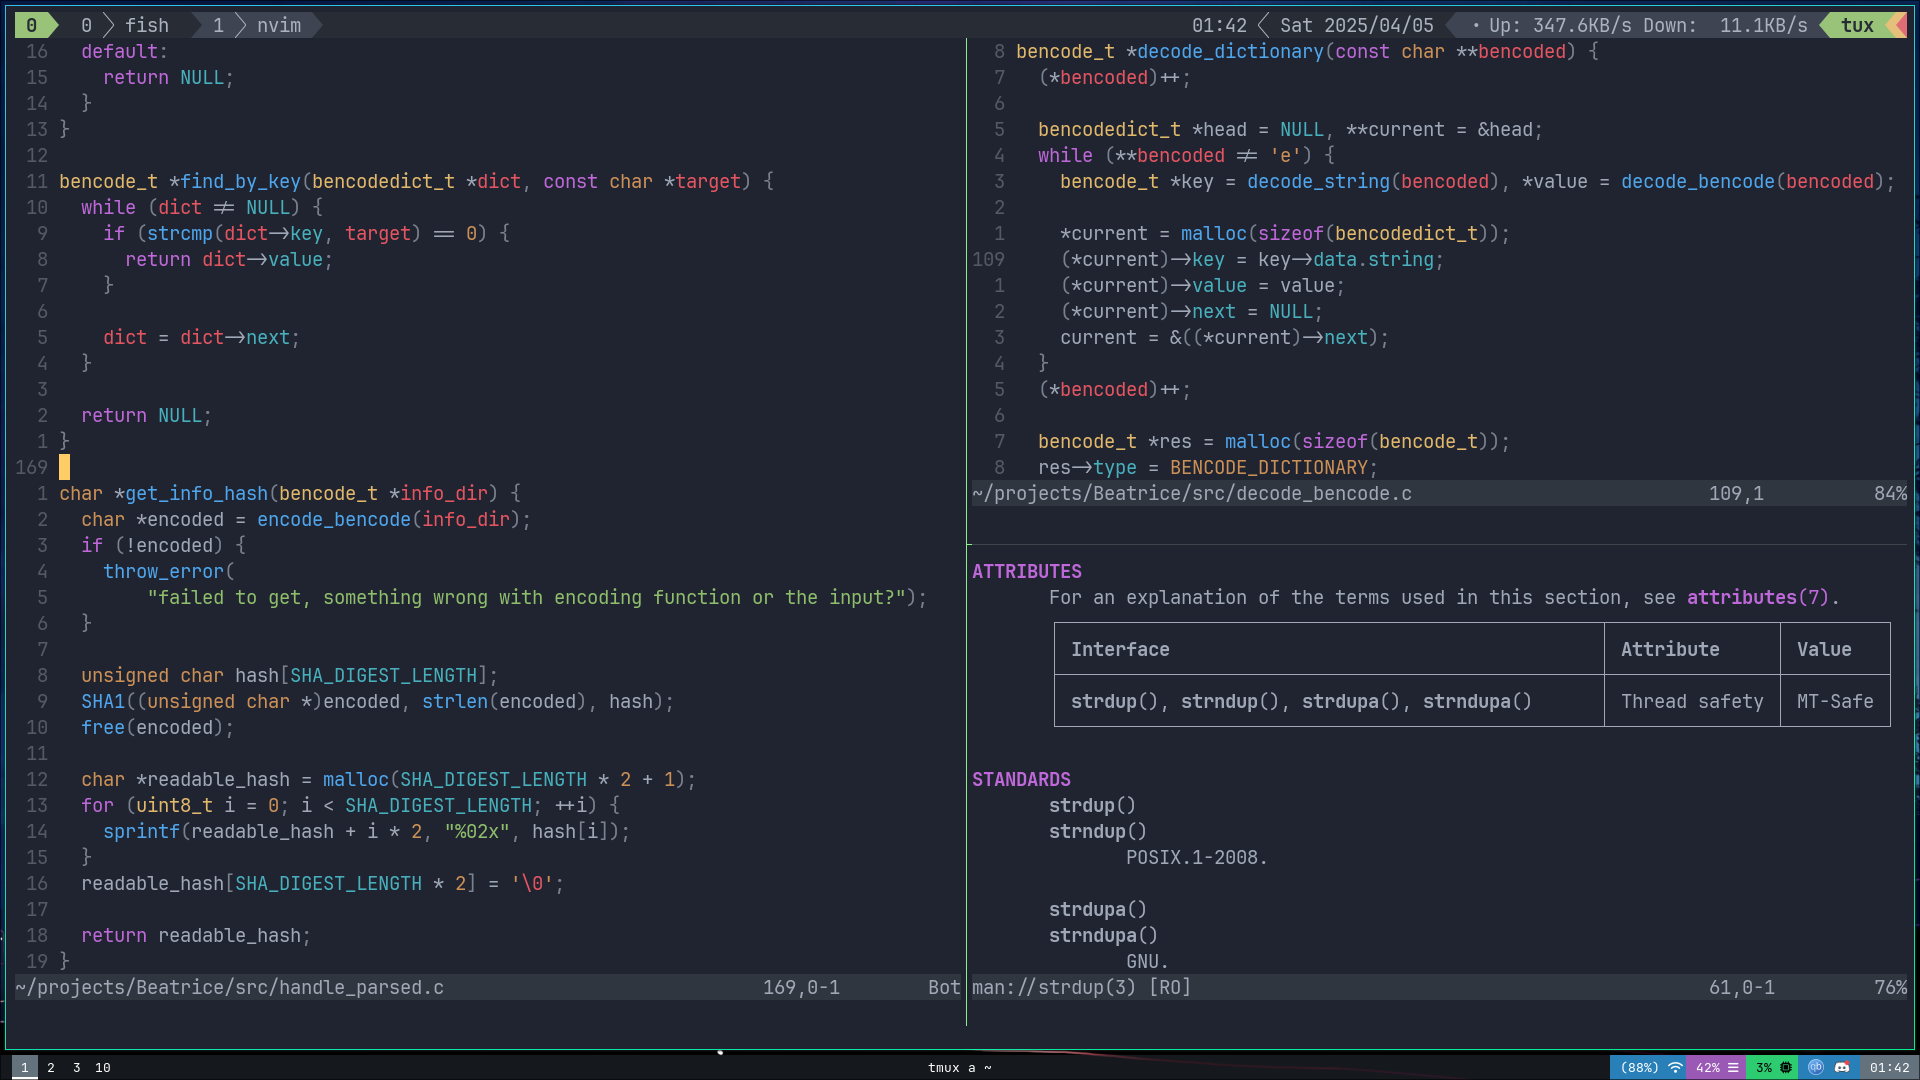Click the Wi-Fi icon in status bar
1920x1080 pixels.
[1675, 1068]
